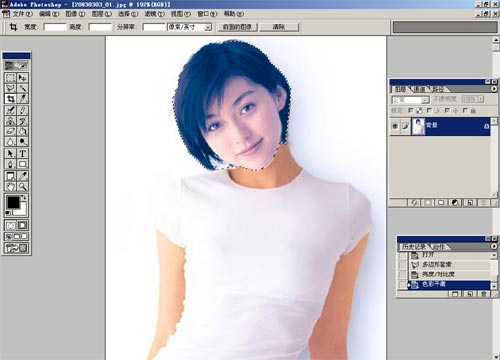Select the Rectangular Marquee tool
Image resolution: width=500 pixels, height=360 pixels.
tap(11, 78)
